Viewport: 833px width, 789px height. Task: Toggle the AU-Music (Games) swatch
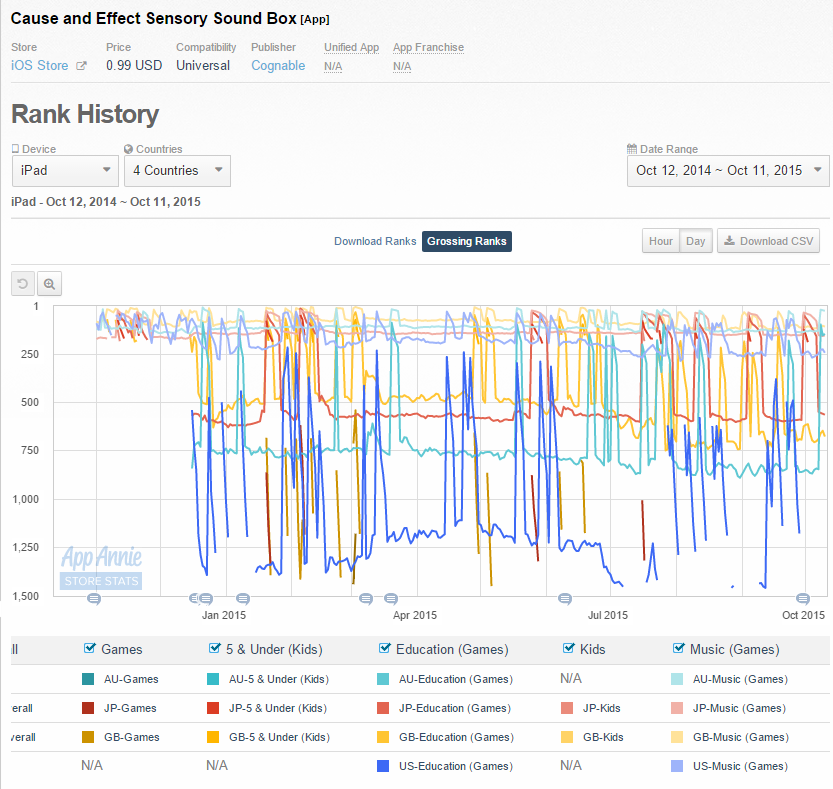point(677,679)
